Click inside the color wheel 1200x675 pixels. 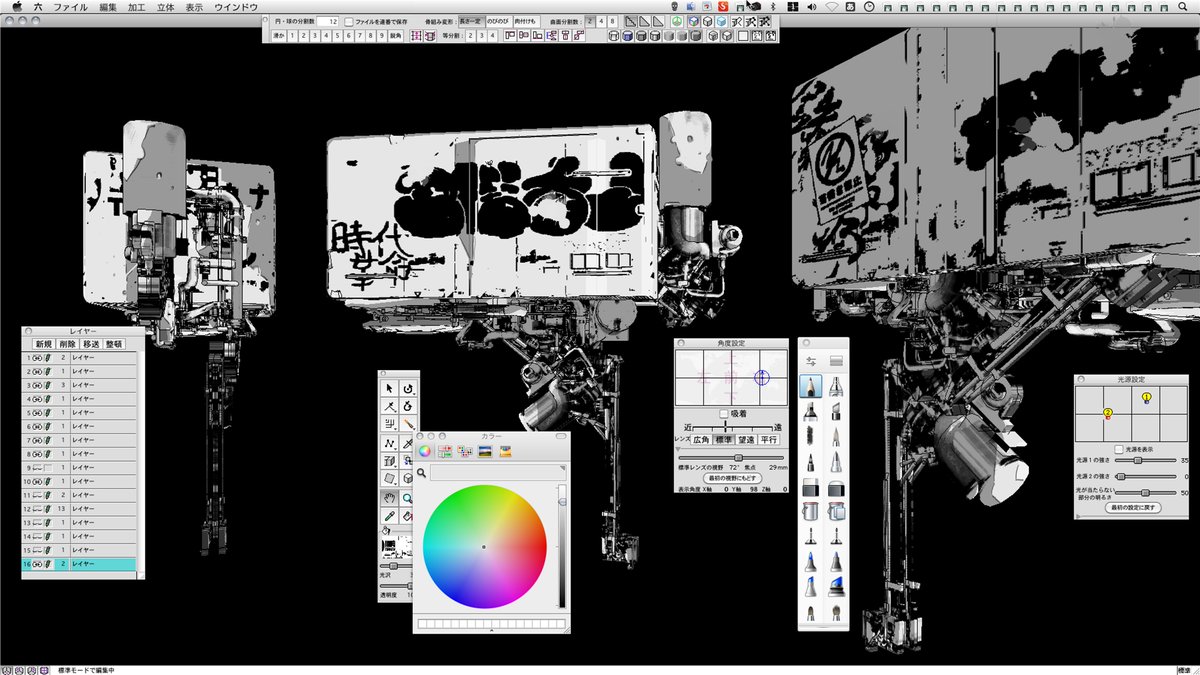coord(484,547)
